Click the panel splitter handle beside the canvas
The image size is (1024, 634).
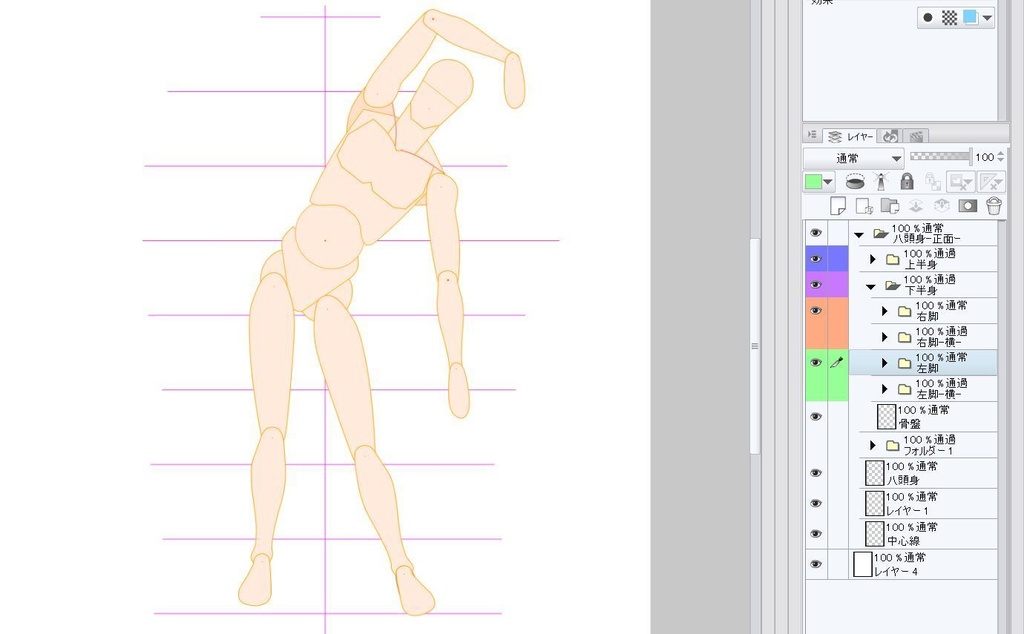pyautogui.click(x=755, y=346)
